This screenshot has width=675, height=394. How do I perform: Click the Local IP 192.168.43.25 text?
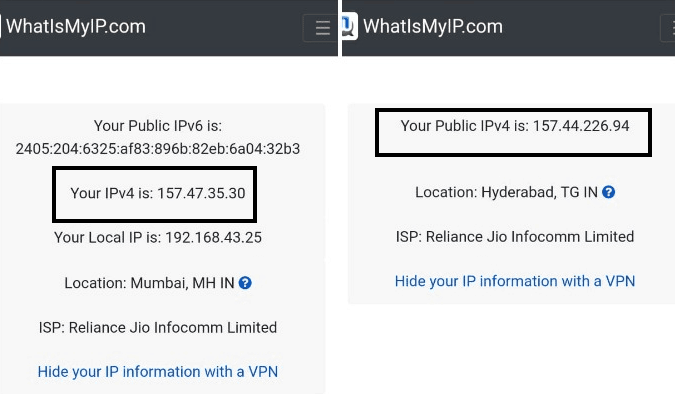tap(158, 238)
